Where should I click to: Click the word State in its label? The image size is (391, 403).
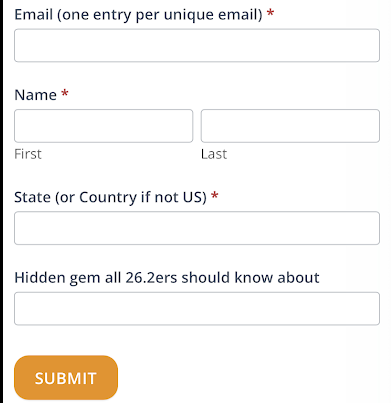32,197
